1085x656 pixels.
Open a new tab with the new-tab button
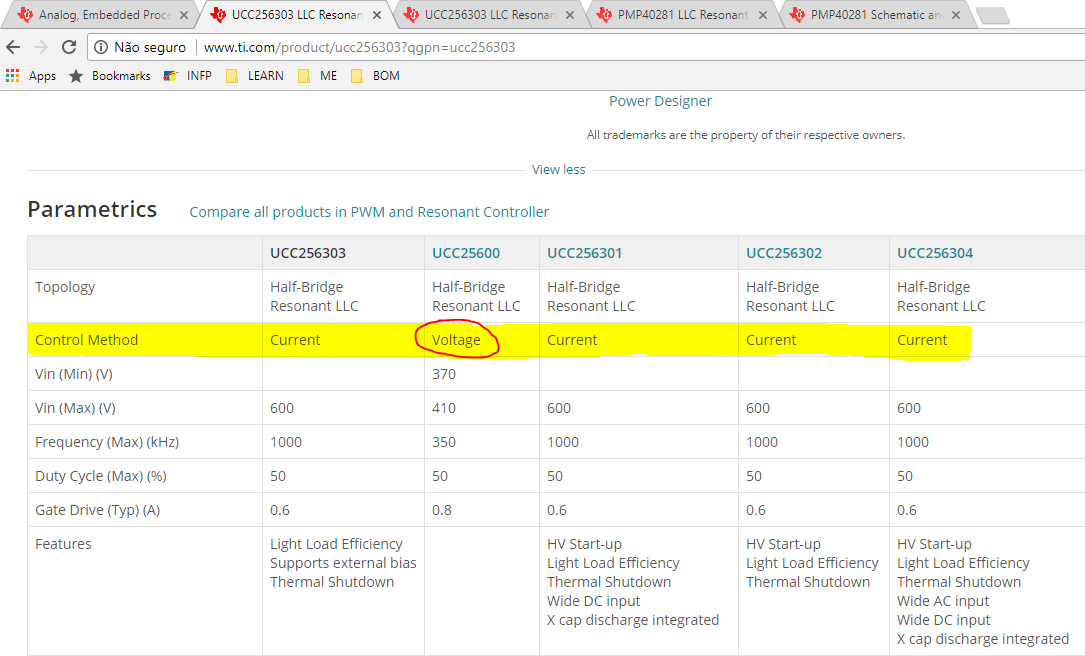(994, 15)
